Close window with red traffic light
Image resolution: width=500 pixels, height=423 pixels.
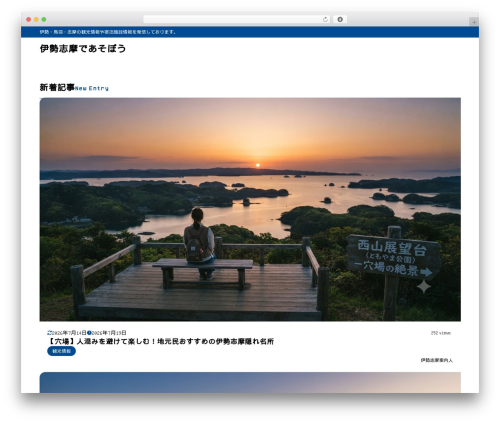pyautogui.click(x=29, y=20)
